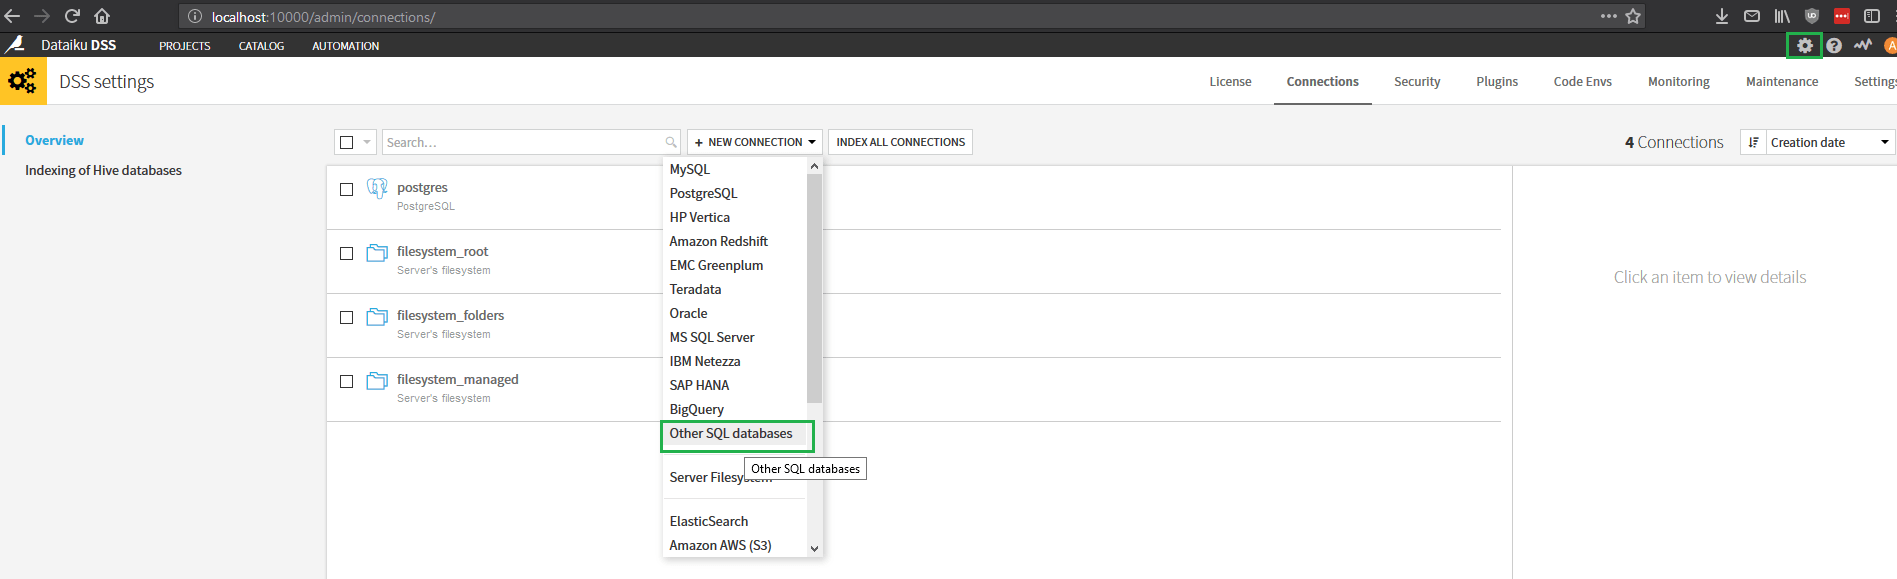The image size is (1897, 579).
Task: Open the mail envelope toolbar icon
Action: click(x=1752, y=16)
